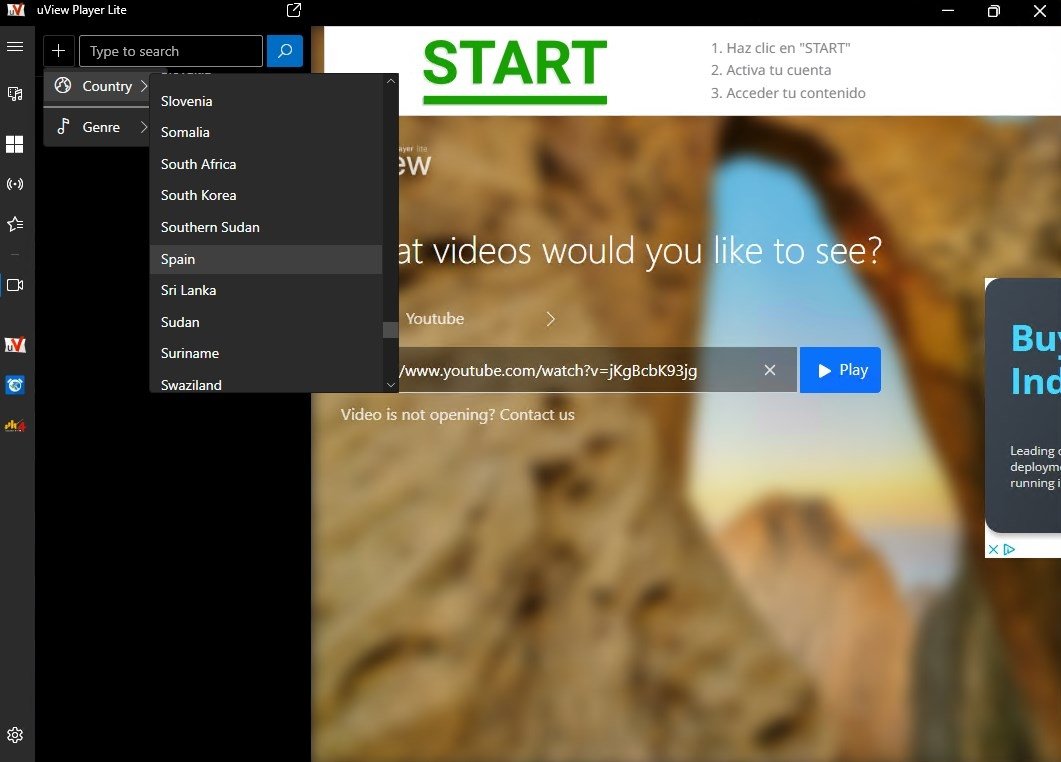Click scroll down arrow of country list
Viewport: 1061px width, 762px height.
(390, 385)
